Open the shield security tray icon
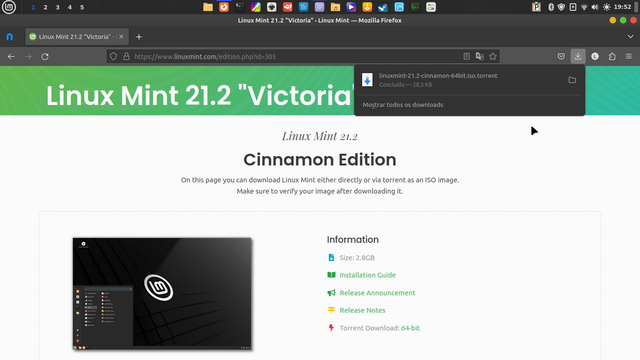This screenshot has width=640, height=360. 561,7
